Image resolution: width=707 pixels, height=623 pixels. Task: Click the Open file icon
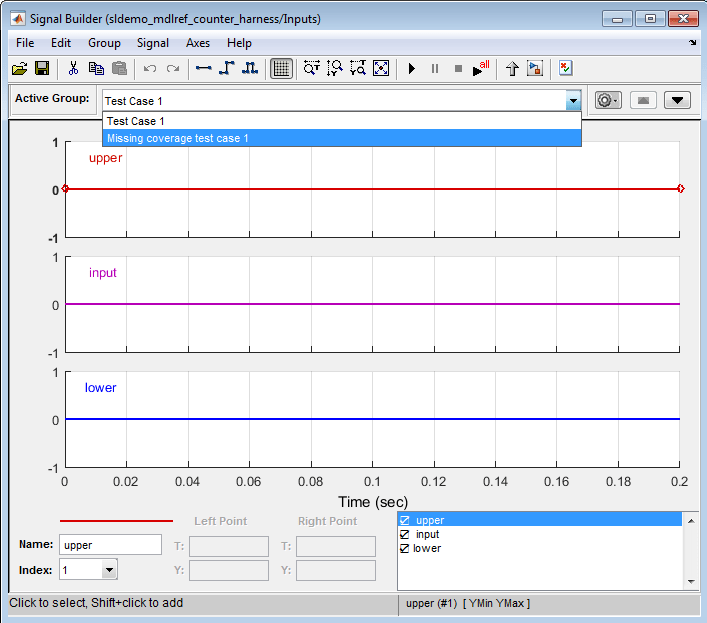tap(19, 69)
